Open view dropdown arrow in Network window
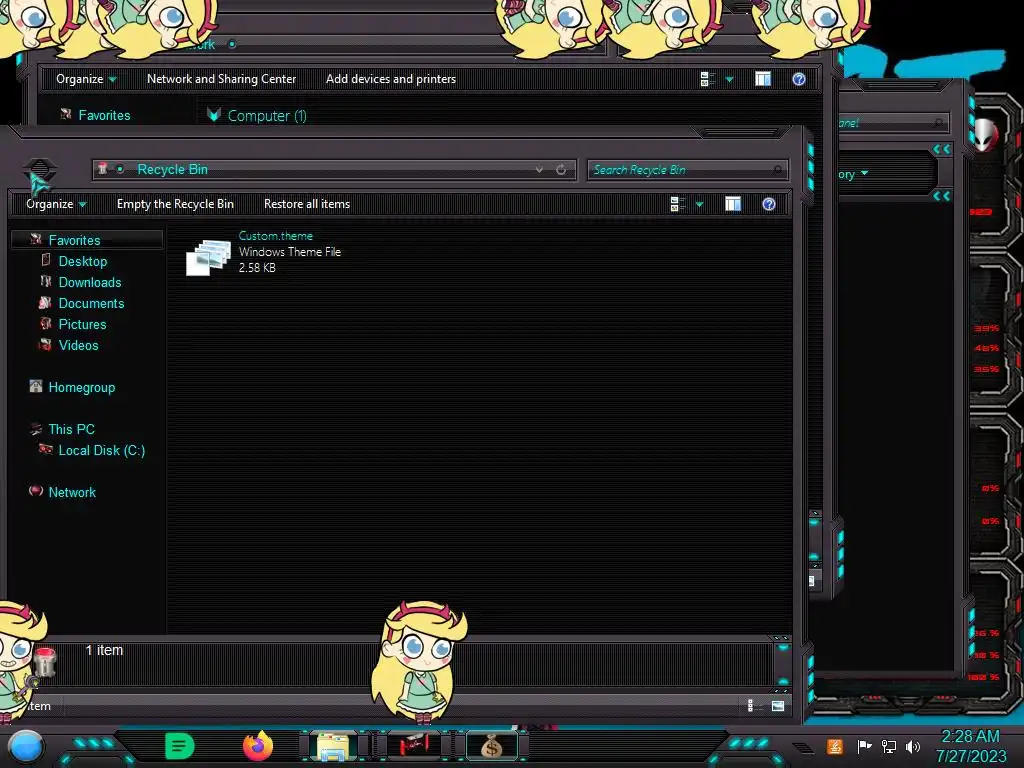 point(729,80)
